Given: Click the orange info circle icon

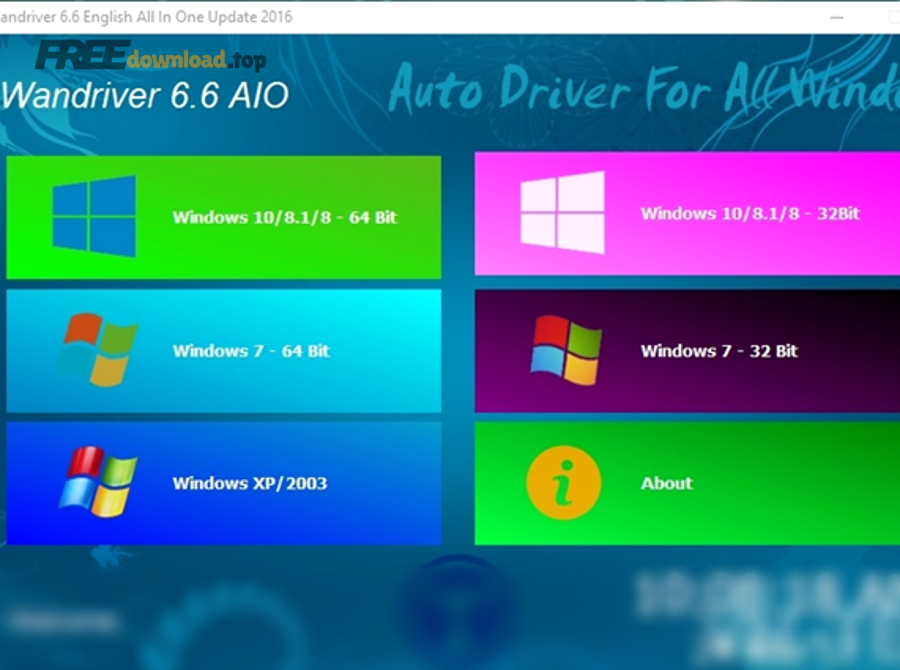Looking at the screenshot, I should (x=564, y=483).
